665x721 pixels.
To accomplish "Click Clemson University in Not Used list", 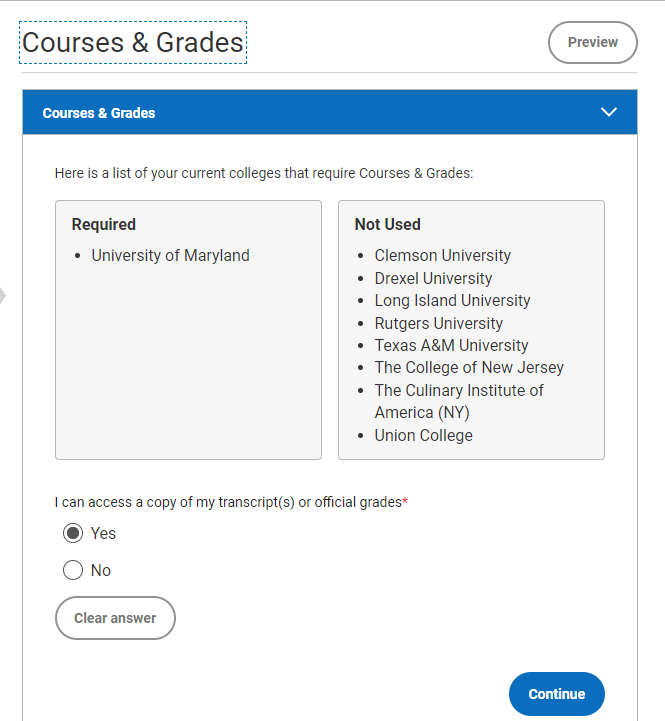I will click(442, 255).
